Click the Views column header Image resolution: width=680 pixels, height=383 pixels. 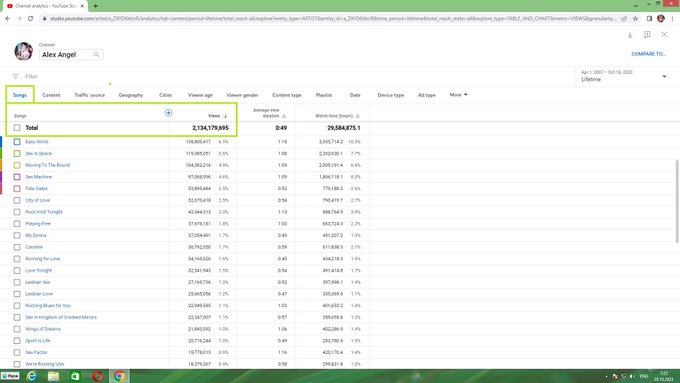[214, 116]
